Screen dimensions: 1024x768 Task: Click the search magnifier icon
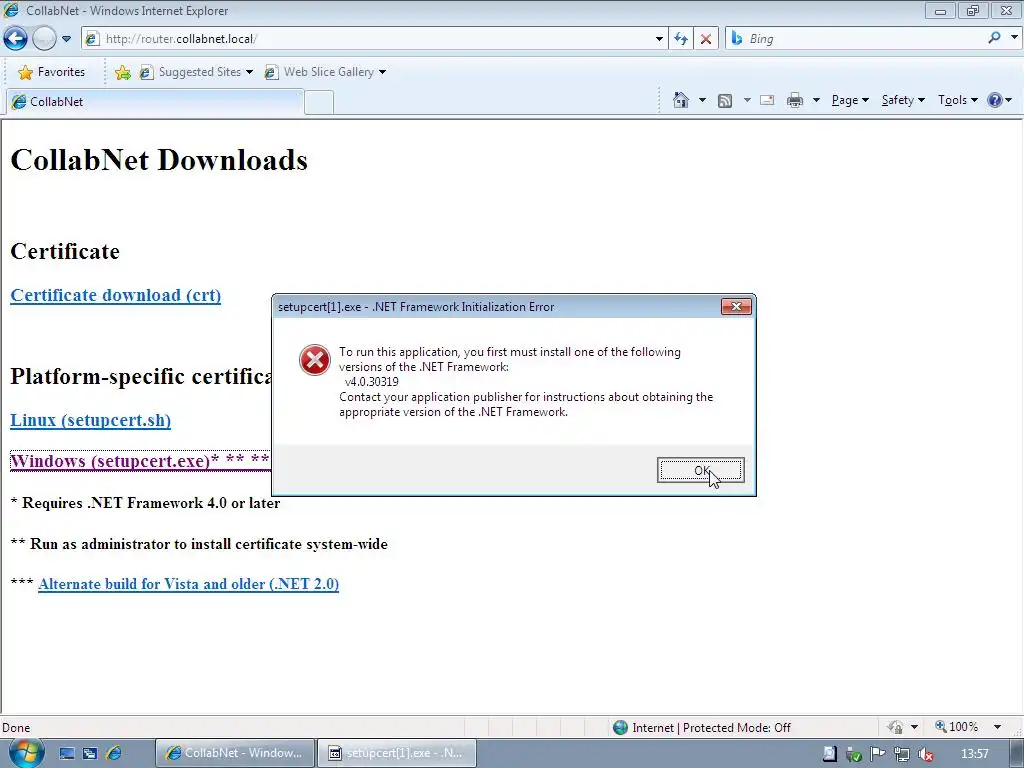click(994, 38)
